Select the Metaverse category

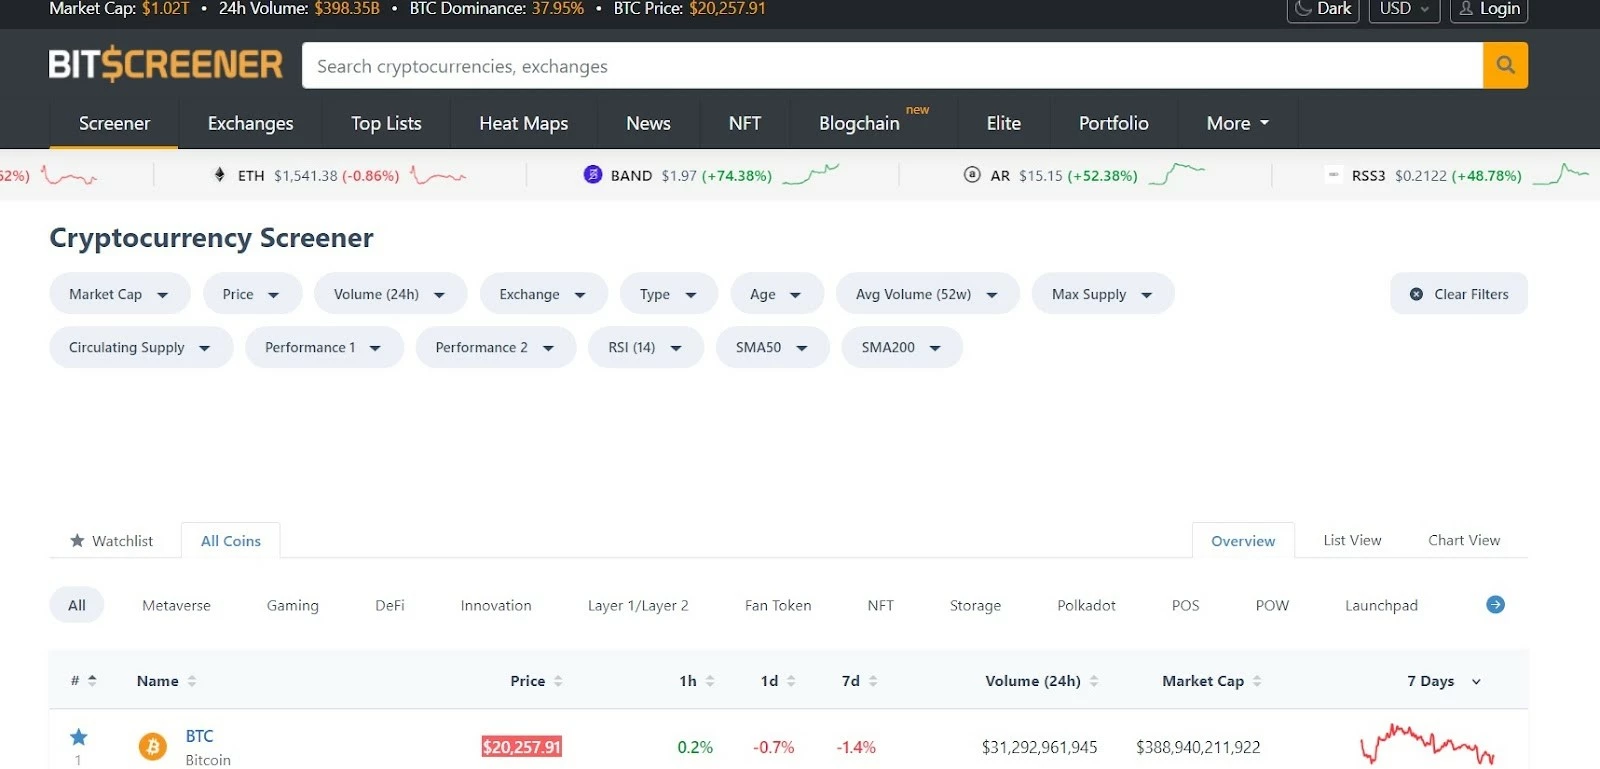click(176, 605)
